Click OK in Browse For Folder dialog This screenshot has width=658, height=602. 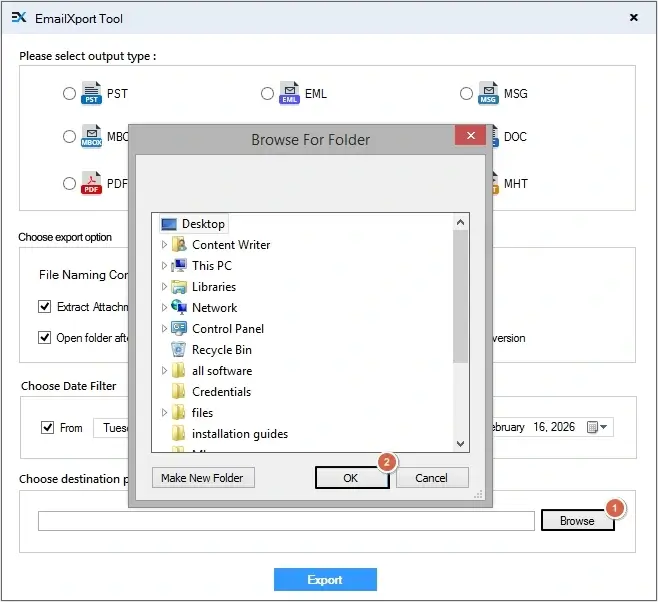[352, 478]
